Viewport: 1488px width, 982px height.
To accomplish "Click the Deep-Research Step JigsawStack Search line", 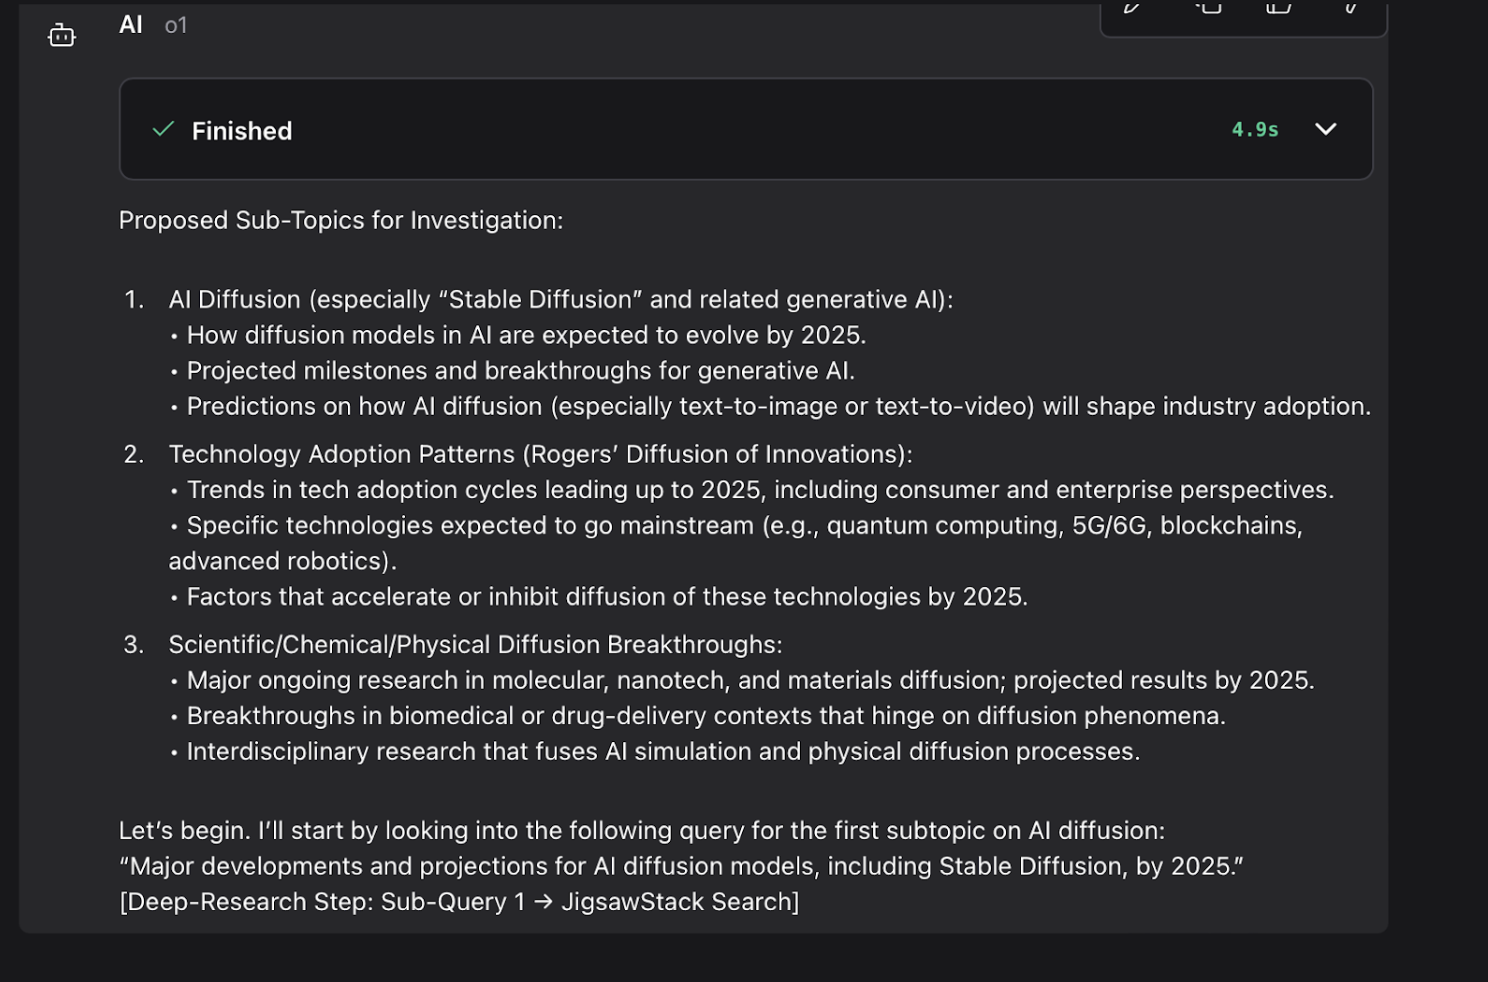I will point(459,902).
